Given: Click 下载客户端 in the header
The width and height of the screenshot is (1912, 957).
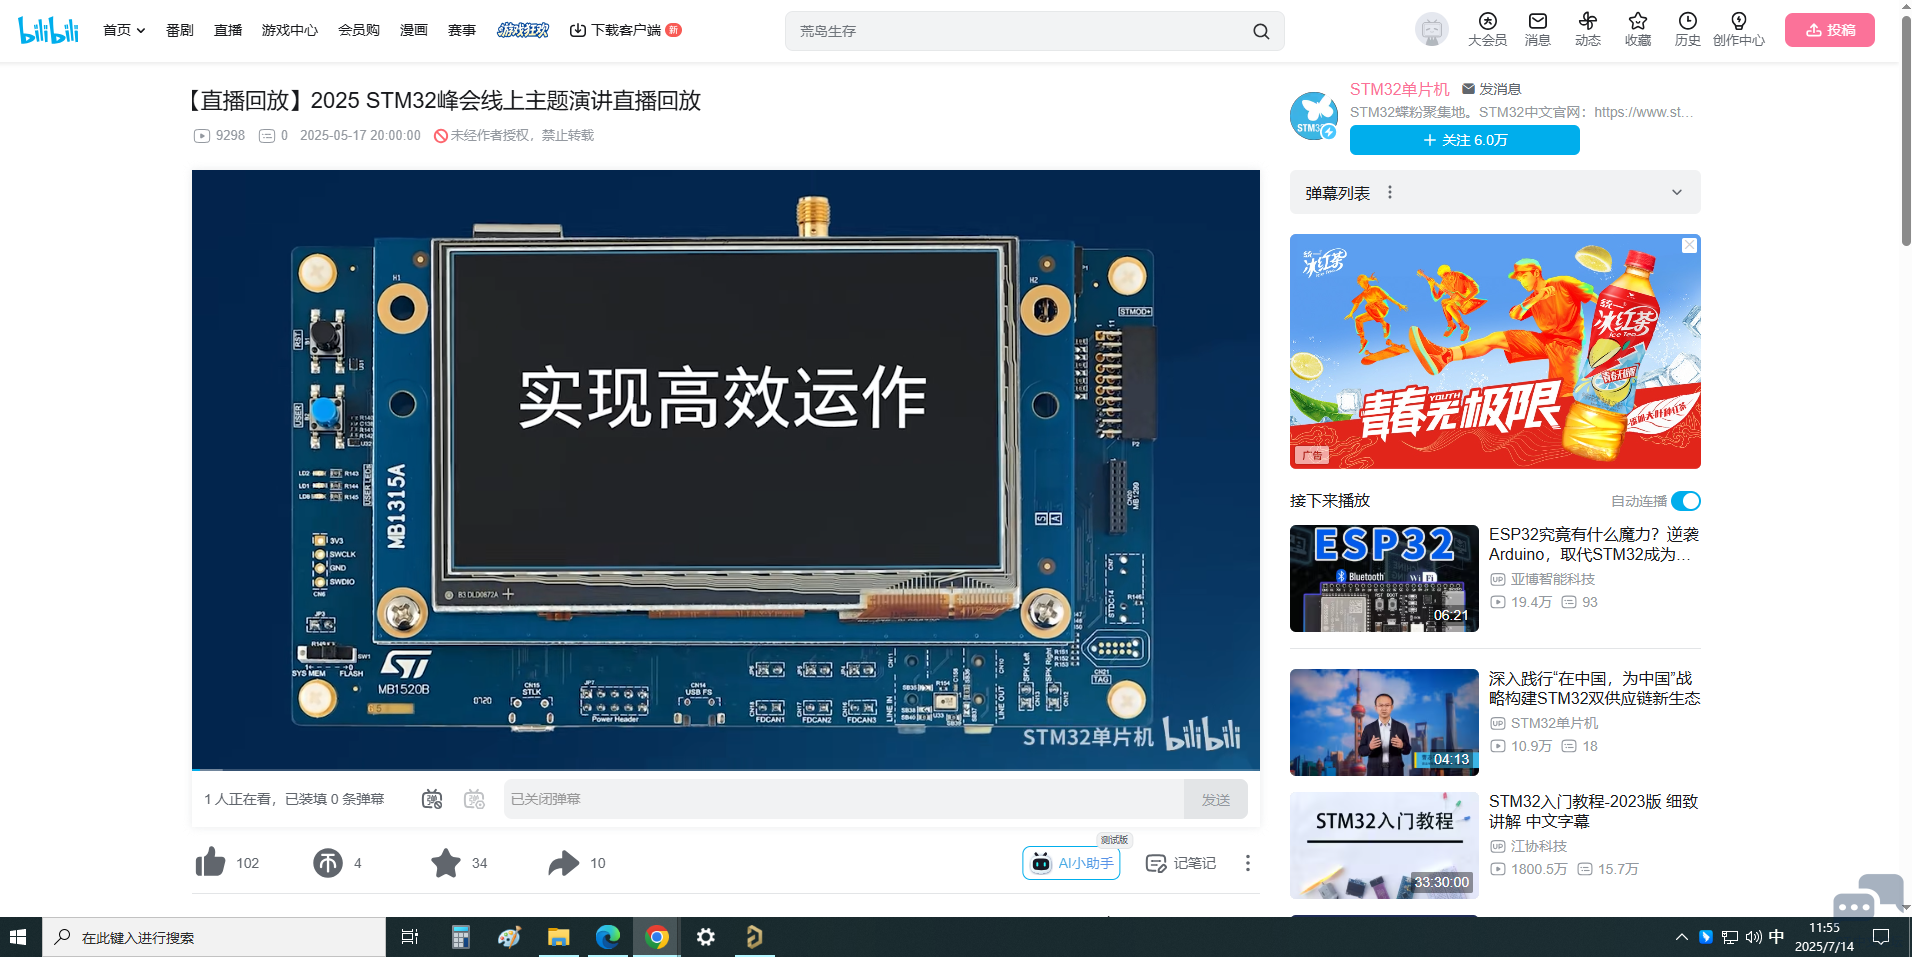Looking at the screenshot, I should [x=625, y=30].
